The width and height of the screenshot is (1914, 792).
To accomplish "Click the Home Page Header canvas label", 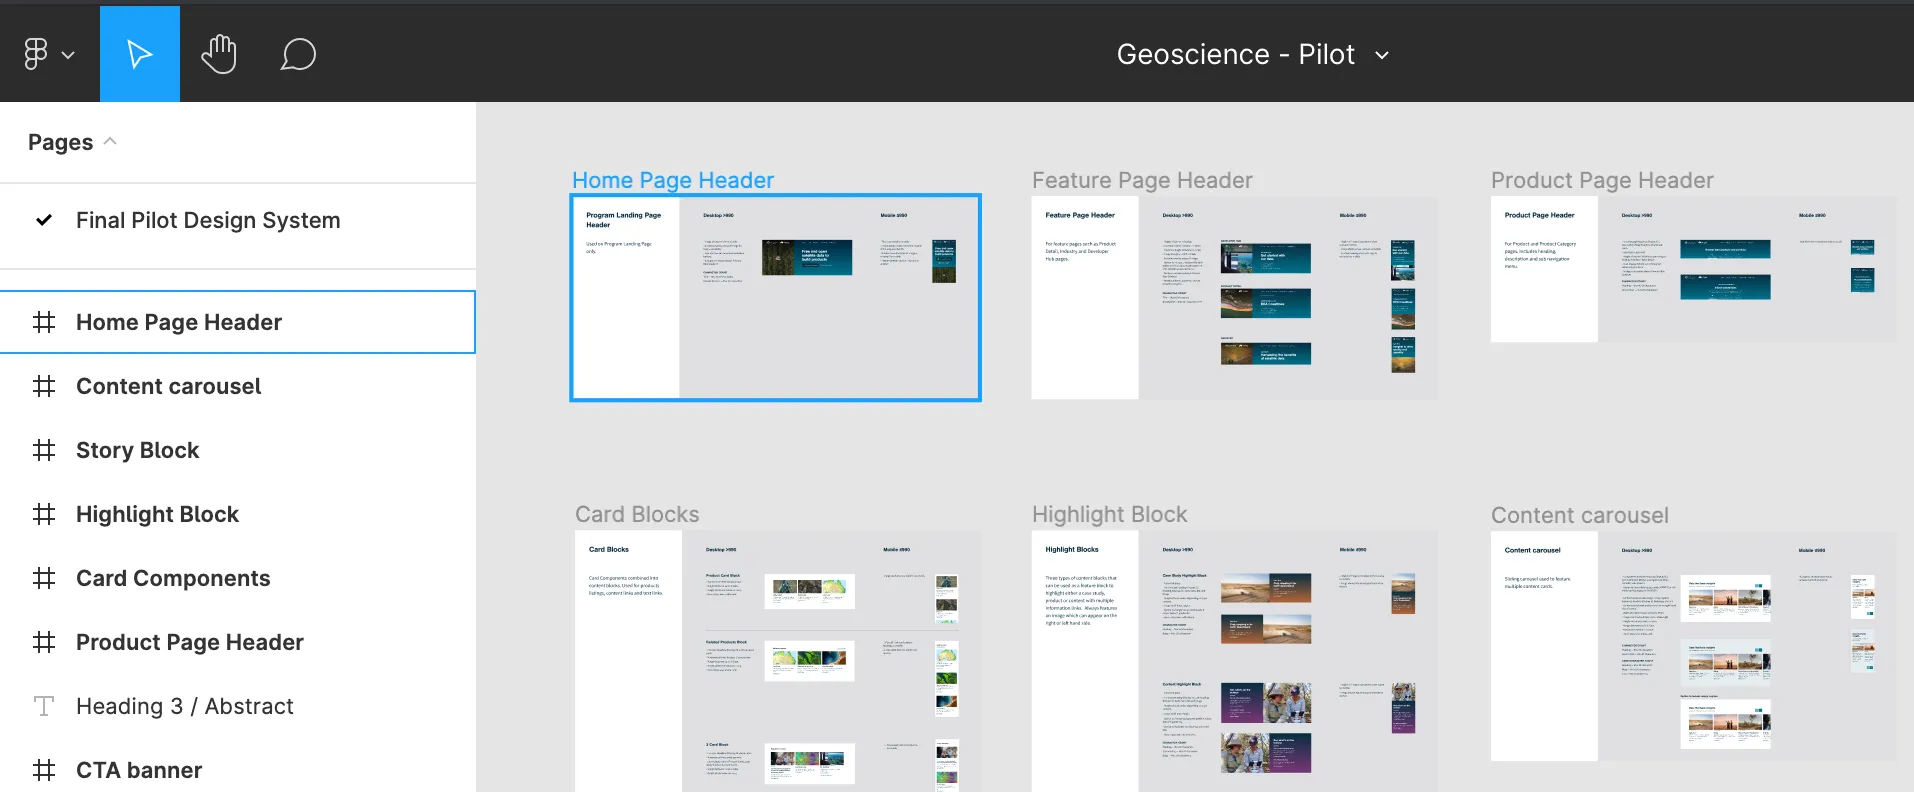I will pyautogui.click(x=673, y=180).
